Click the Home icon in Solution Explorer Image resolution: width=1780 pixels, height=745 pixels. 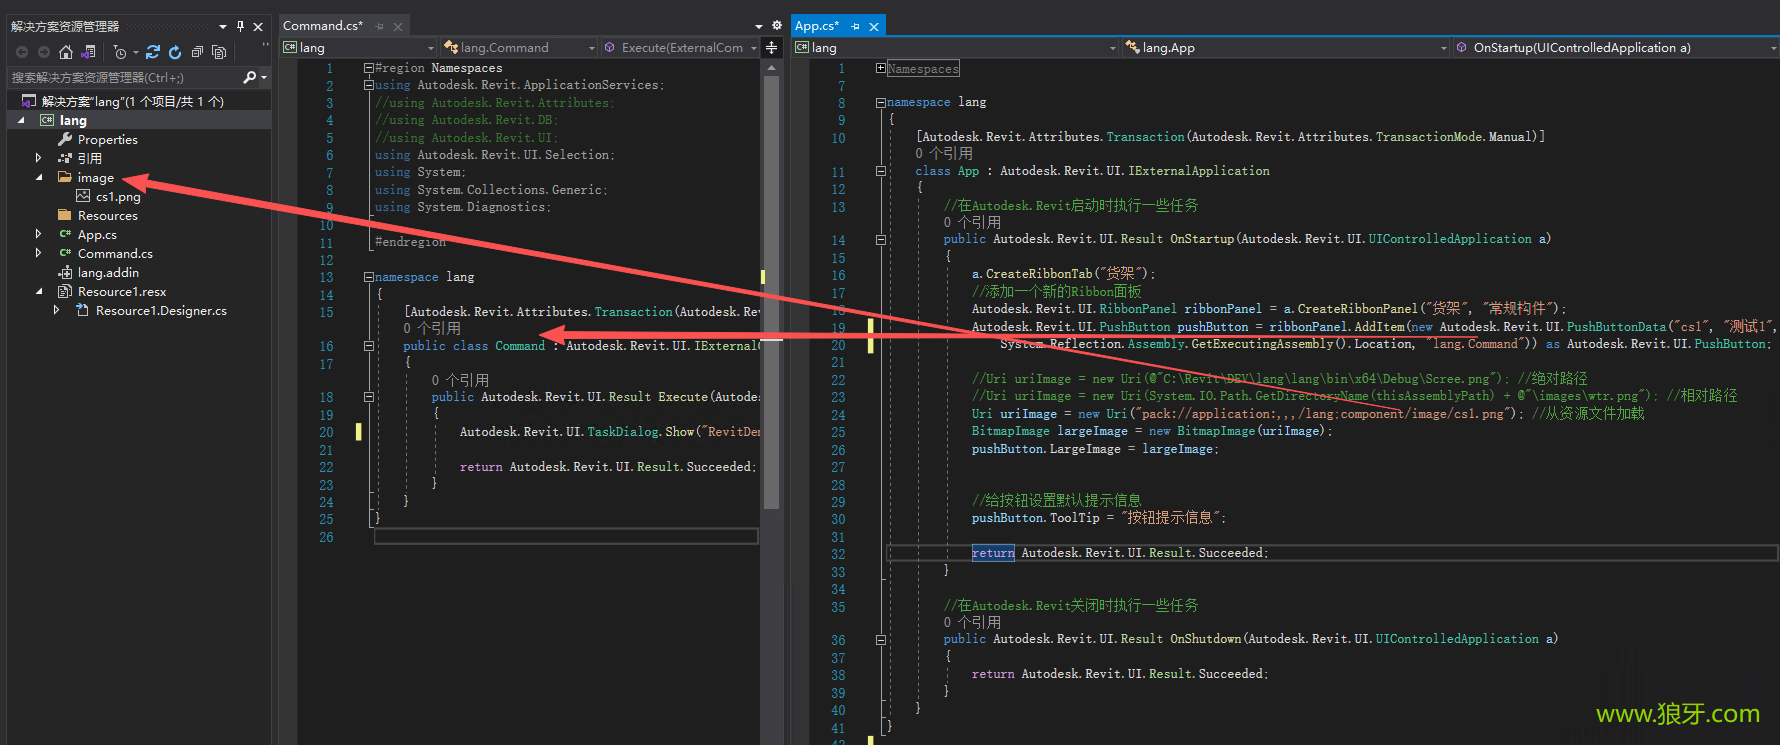tap(66, 52)
